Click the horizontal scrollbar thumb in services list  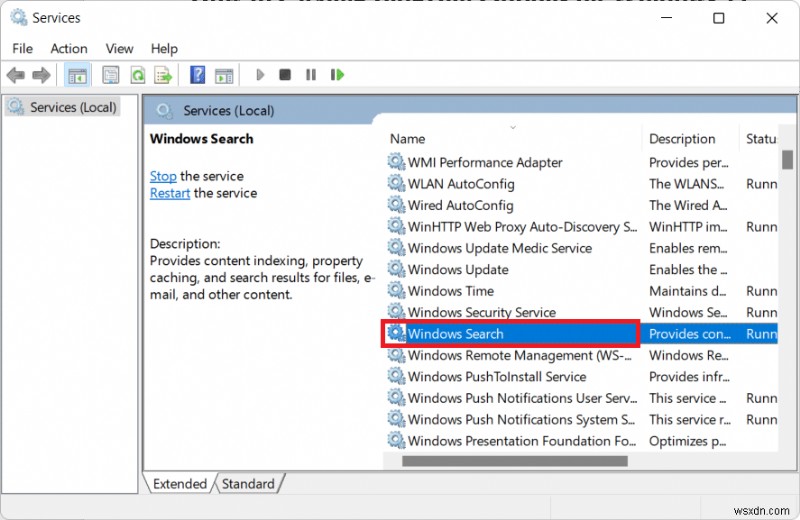tap(515, 461)
